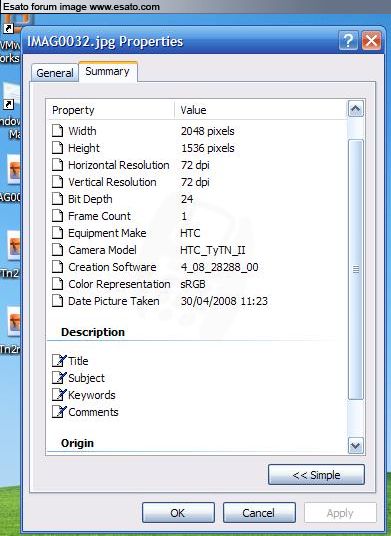The image size is (391, 536).
Task: Select the Horizontal Resolution label
Action: tap(119, 165)
